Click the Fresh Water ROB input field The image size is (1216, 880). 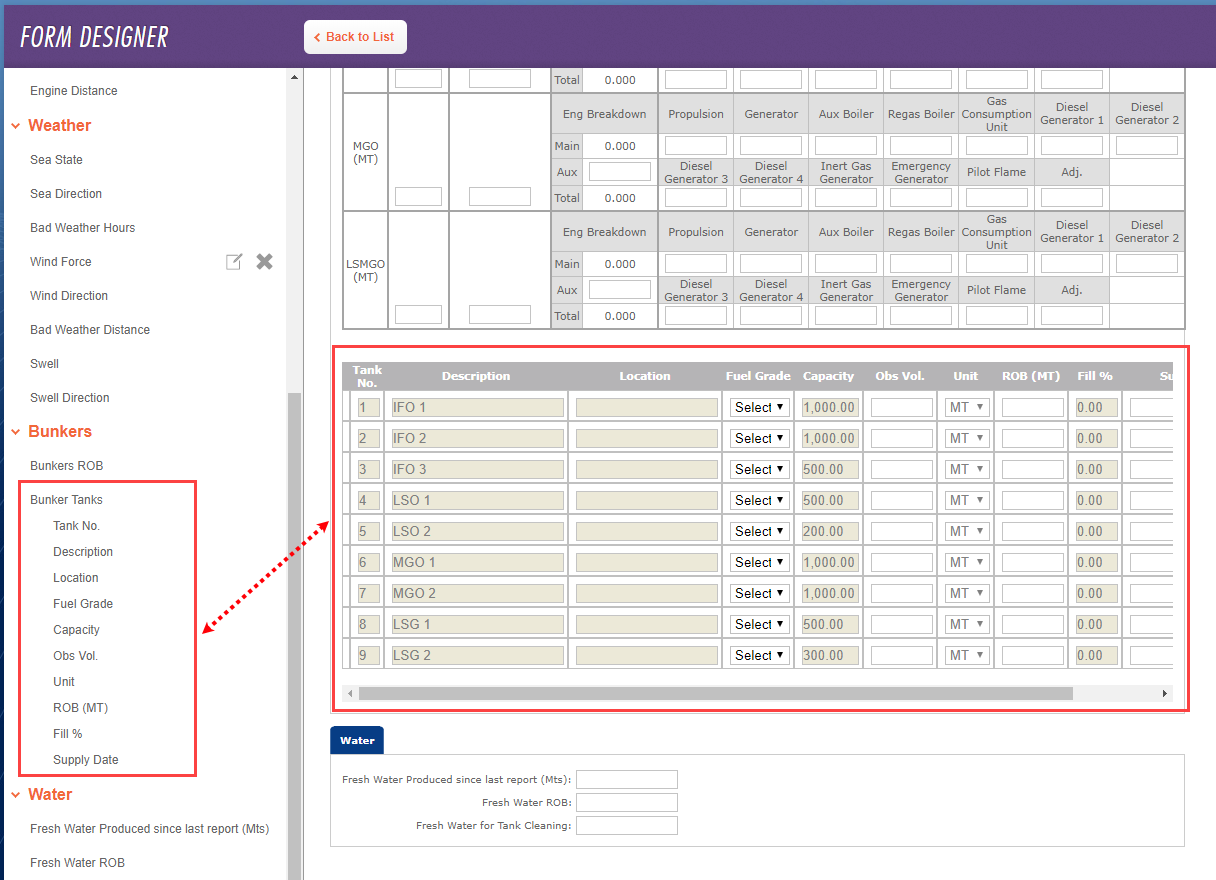click(x=627, y=802)
